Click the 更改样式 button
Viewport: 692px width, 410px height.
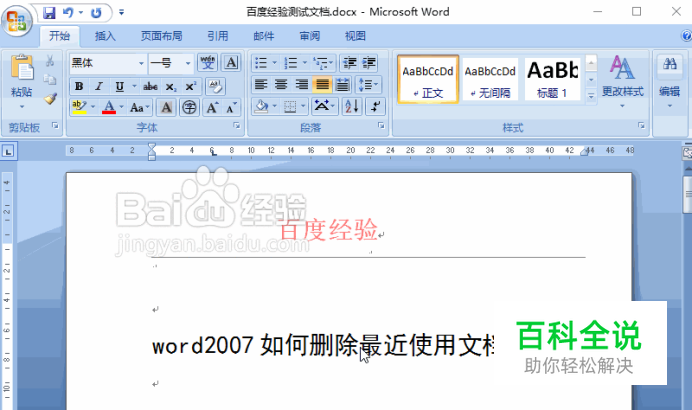pyautogui.click(x=622, y=82)
